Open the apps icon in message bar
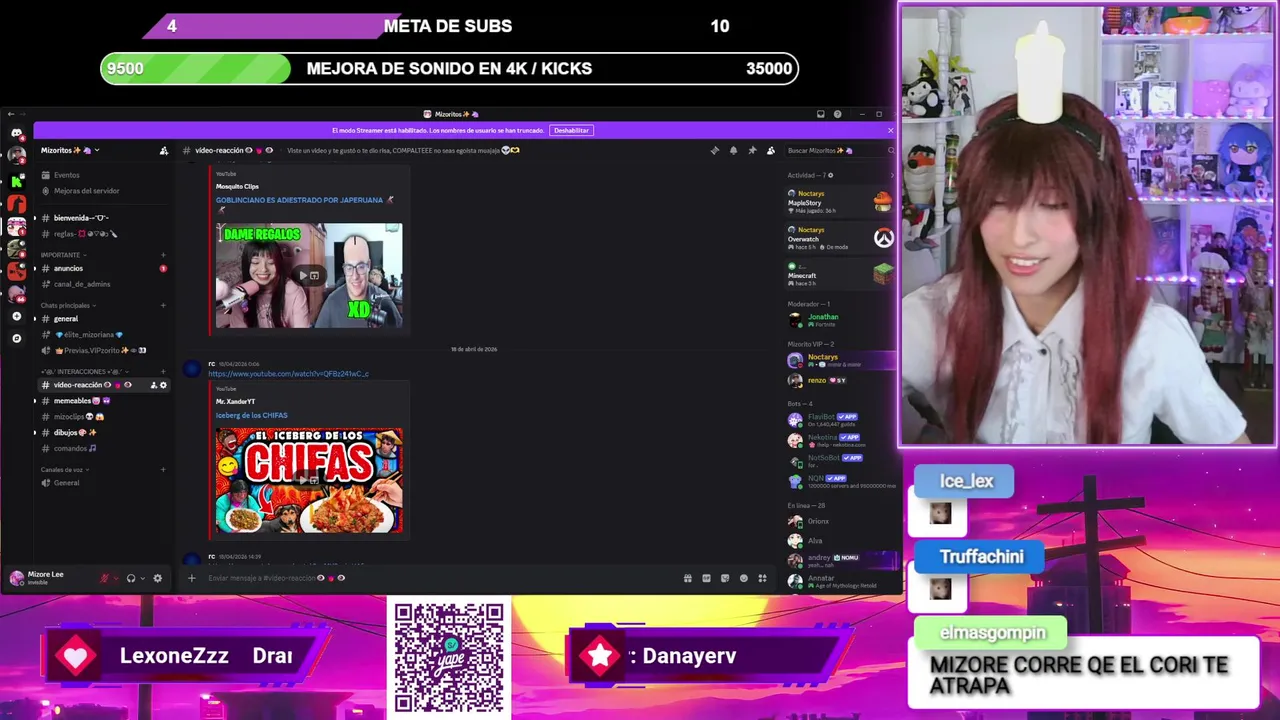This screenshot has width=1280, height=720. (762, 578)
